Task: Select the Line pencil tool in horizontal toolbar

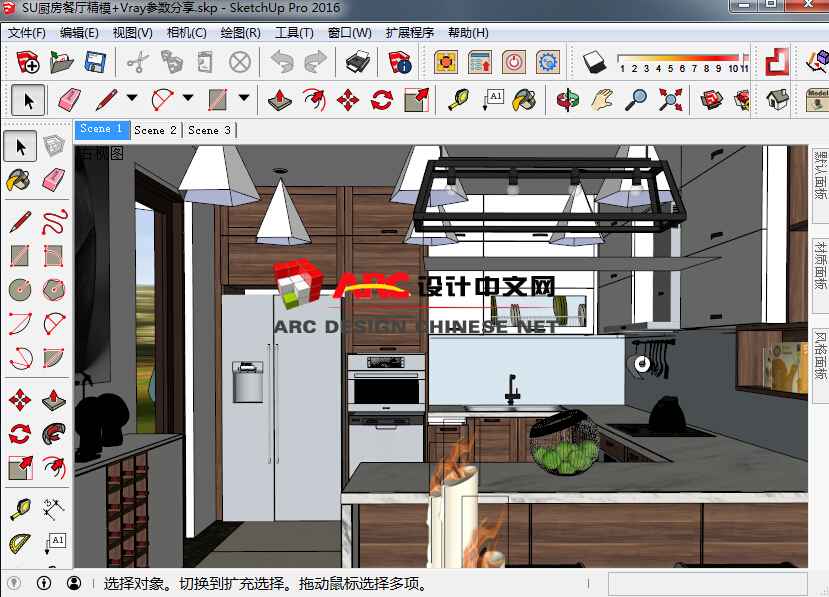Action: tap(107, 99)
